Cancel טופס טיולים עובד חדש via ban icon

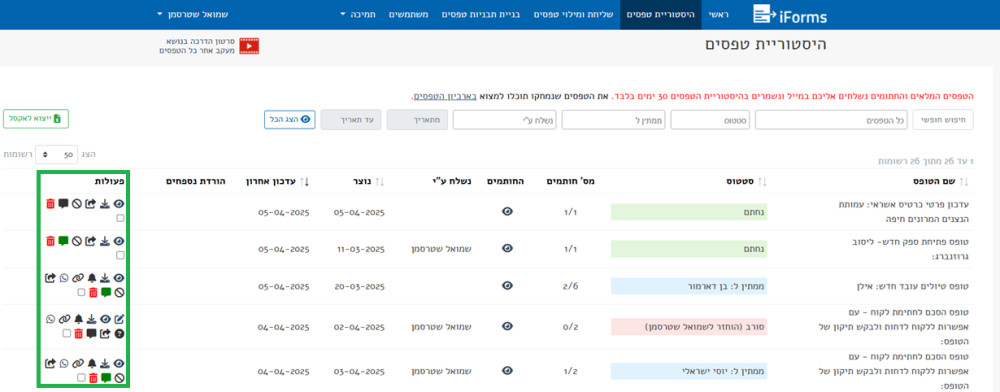tap(119, 293)
